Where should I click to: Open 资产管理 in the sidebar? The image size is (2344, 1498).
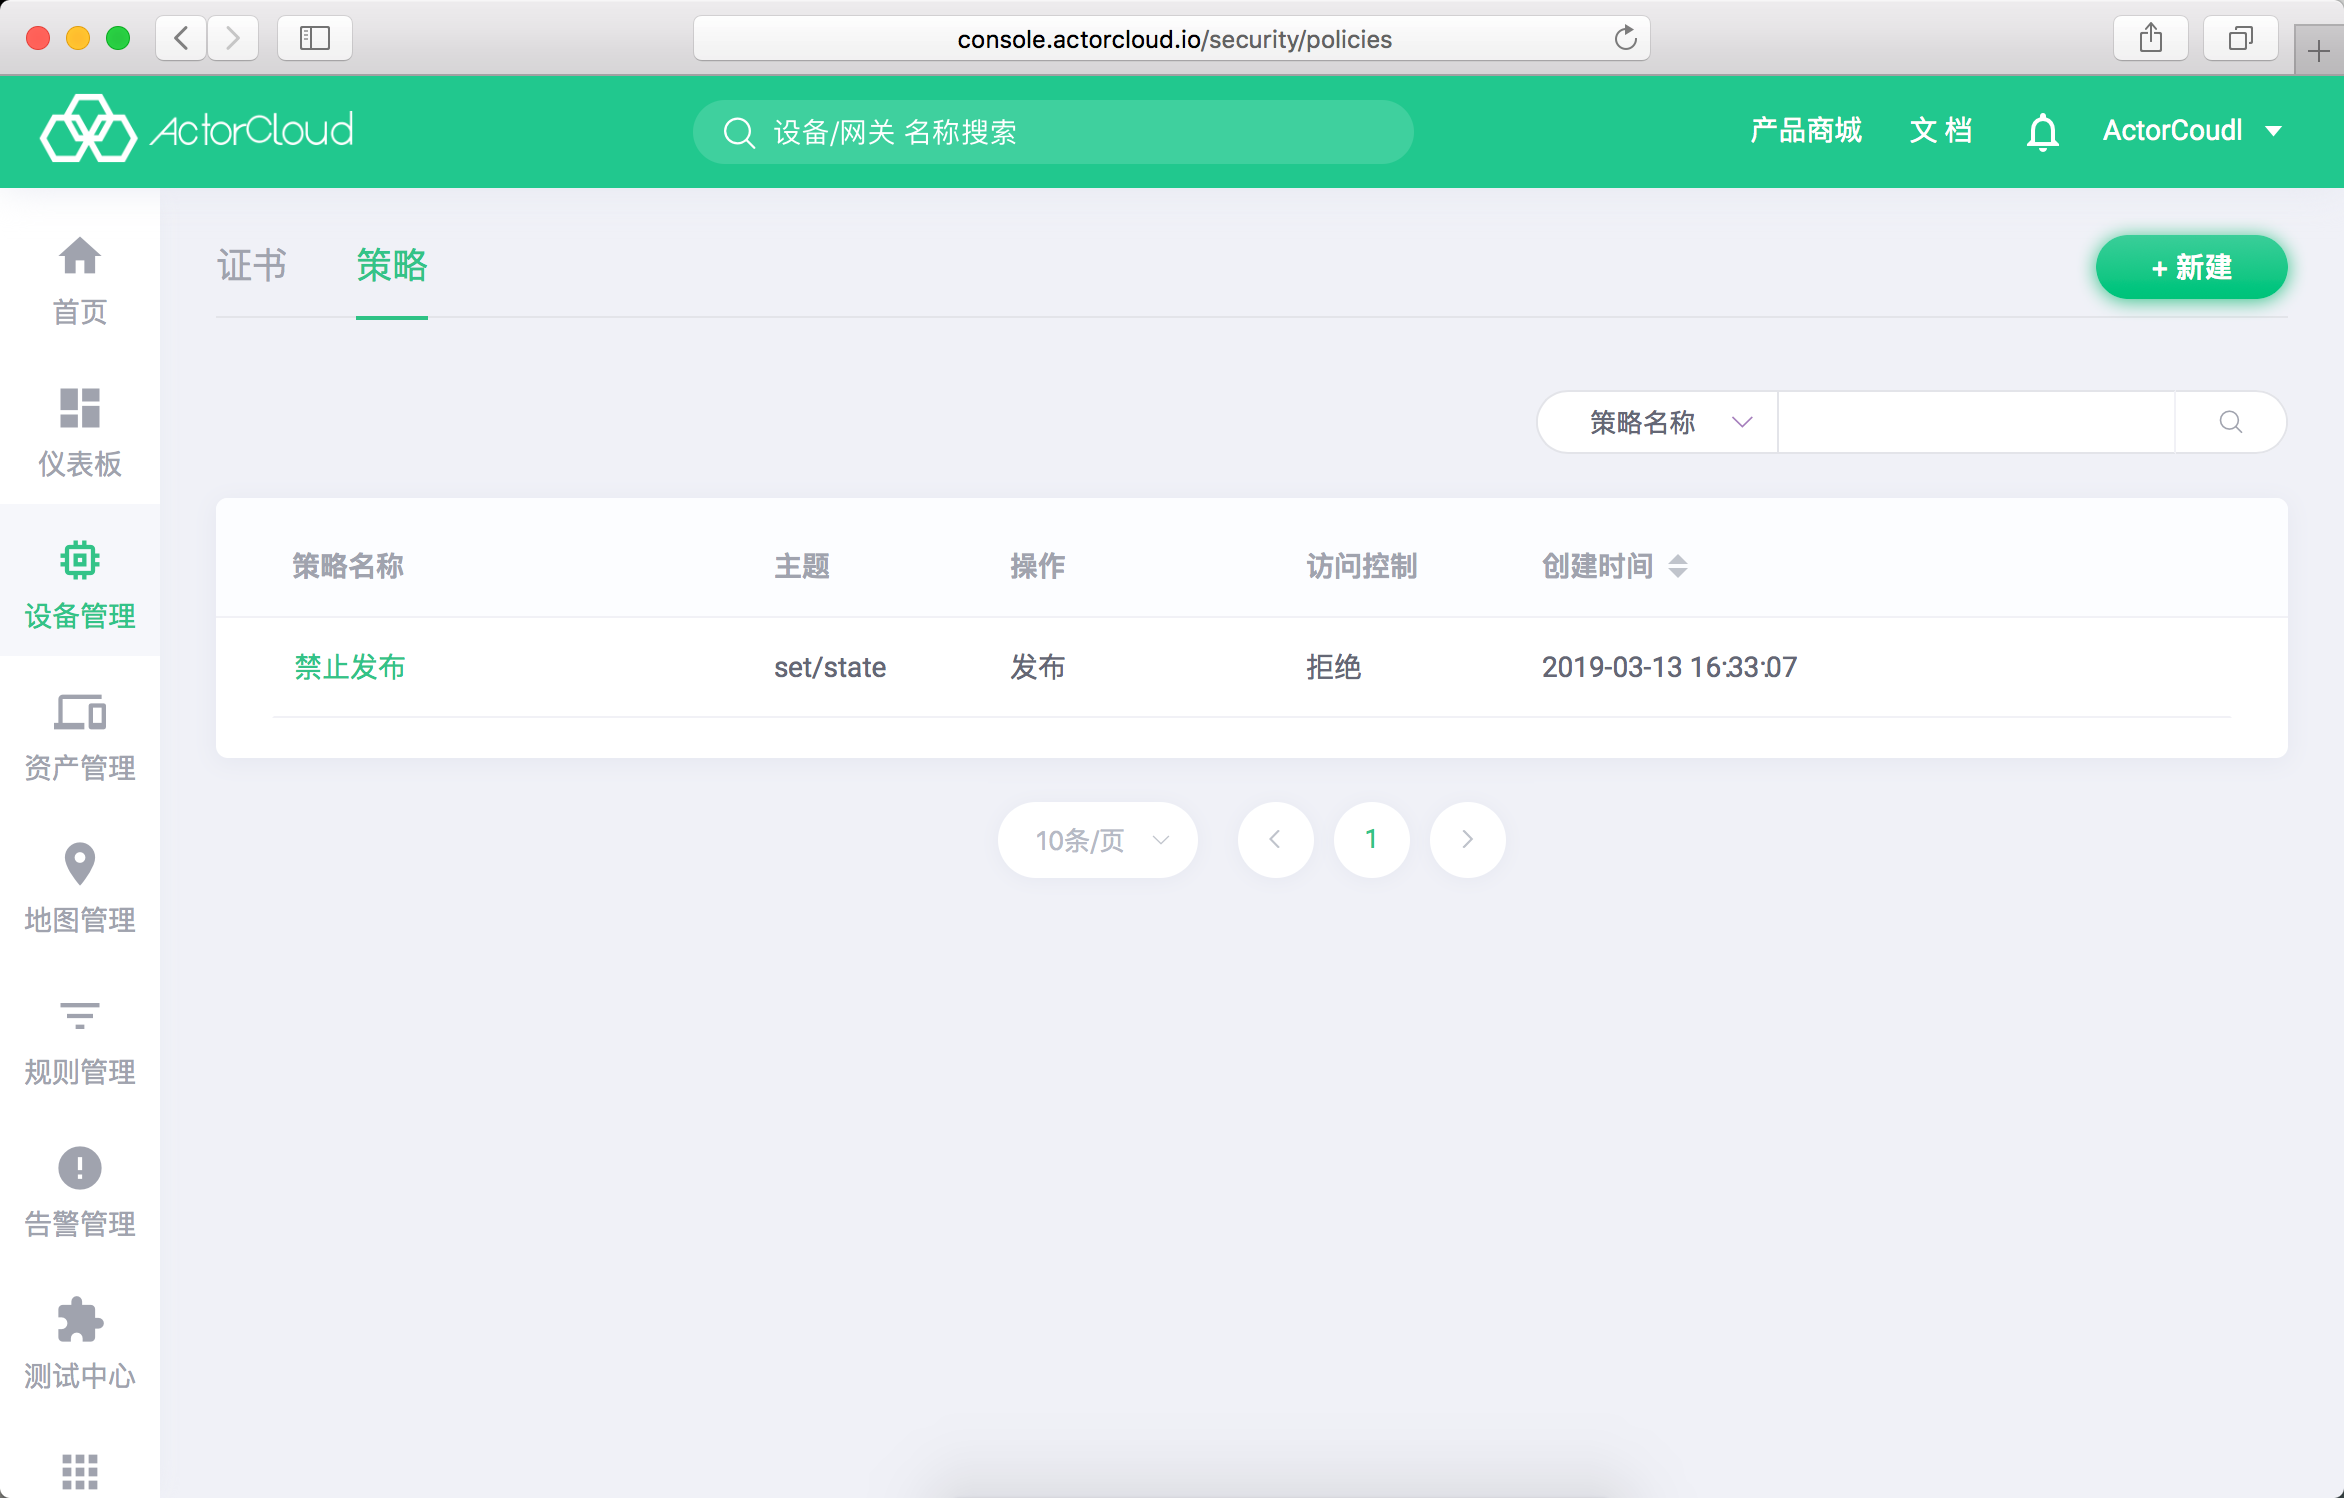coord(80,737)
